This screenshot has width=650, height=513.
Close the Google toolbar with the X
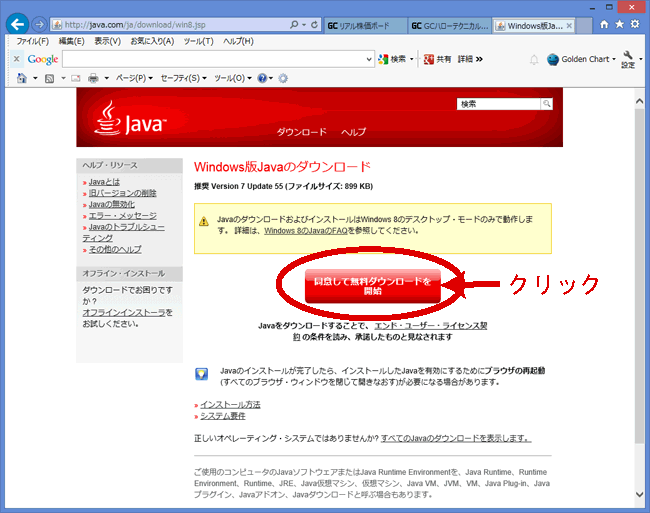[x=17, y=59]
